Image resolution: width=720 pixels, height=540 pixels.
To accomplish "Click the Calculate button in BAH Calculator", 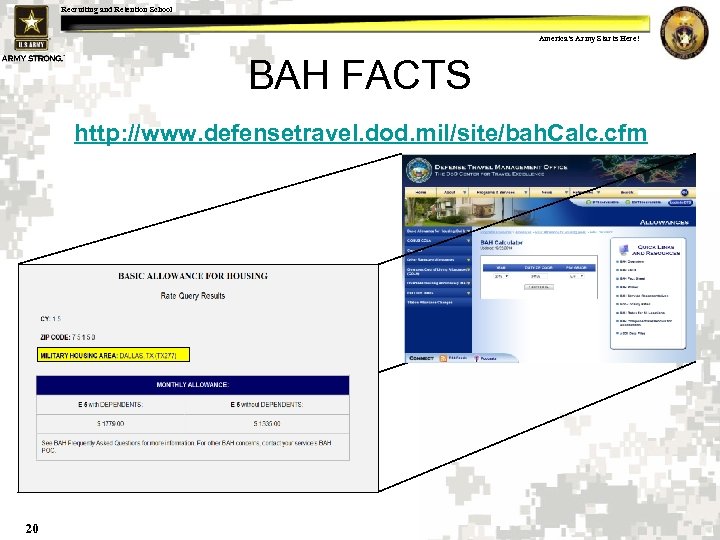I will point(539,287).
